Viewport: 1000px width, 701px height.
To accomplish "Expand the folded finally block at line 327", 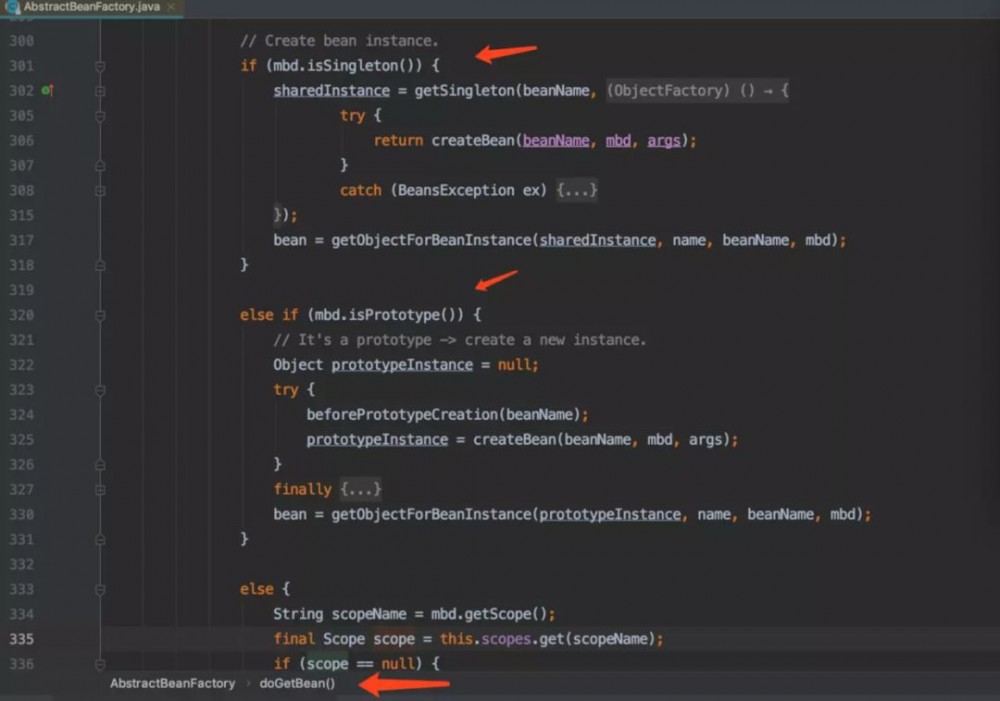I will pyautogui.click(x=100, y=490).
